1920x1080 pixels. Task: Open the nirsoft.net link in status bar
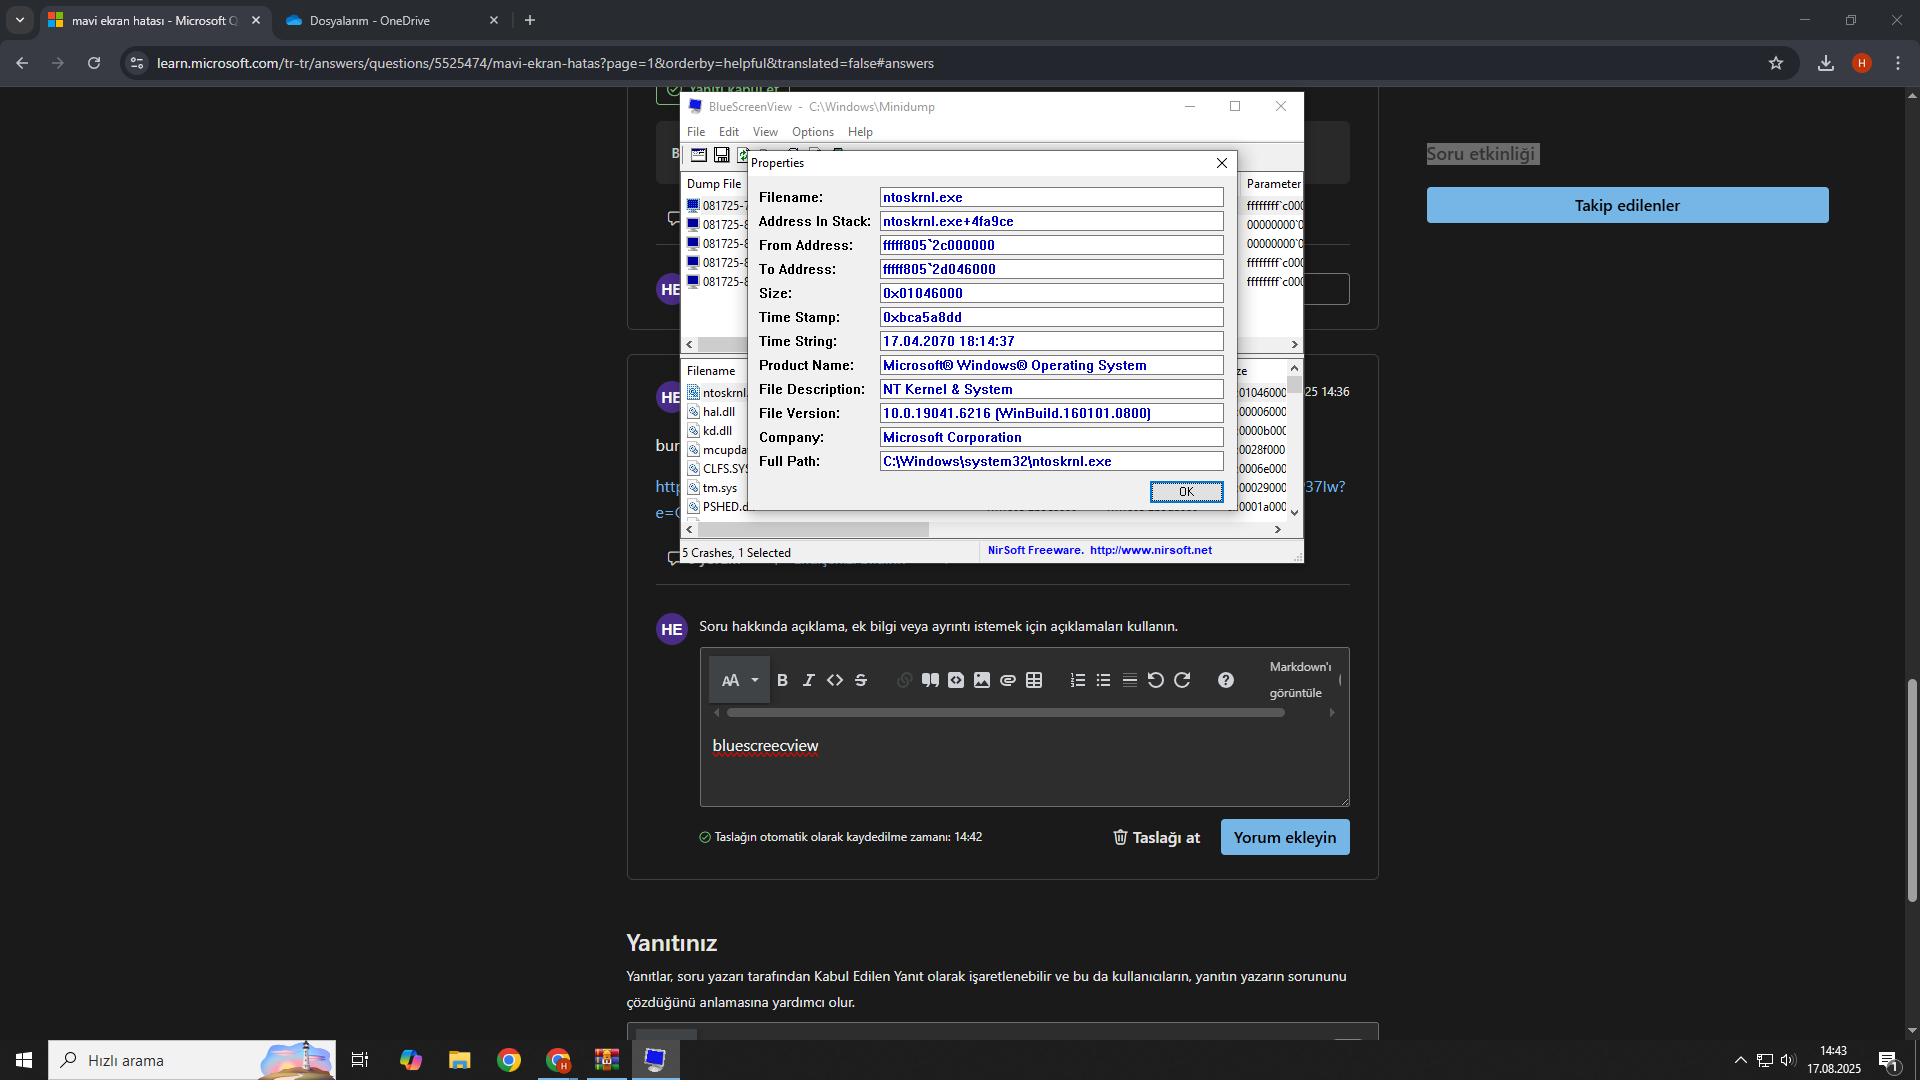pyautogui.click(x=1150, y=550)
